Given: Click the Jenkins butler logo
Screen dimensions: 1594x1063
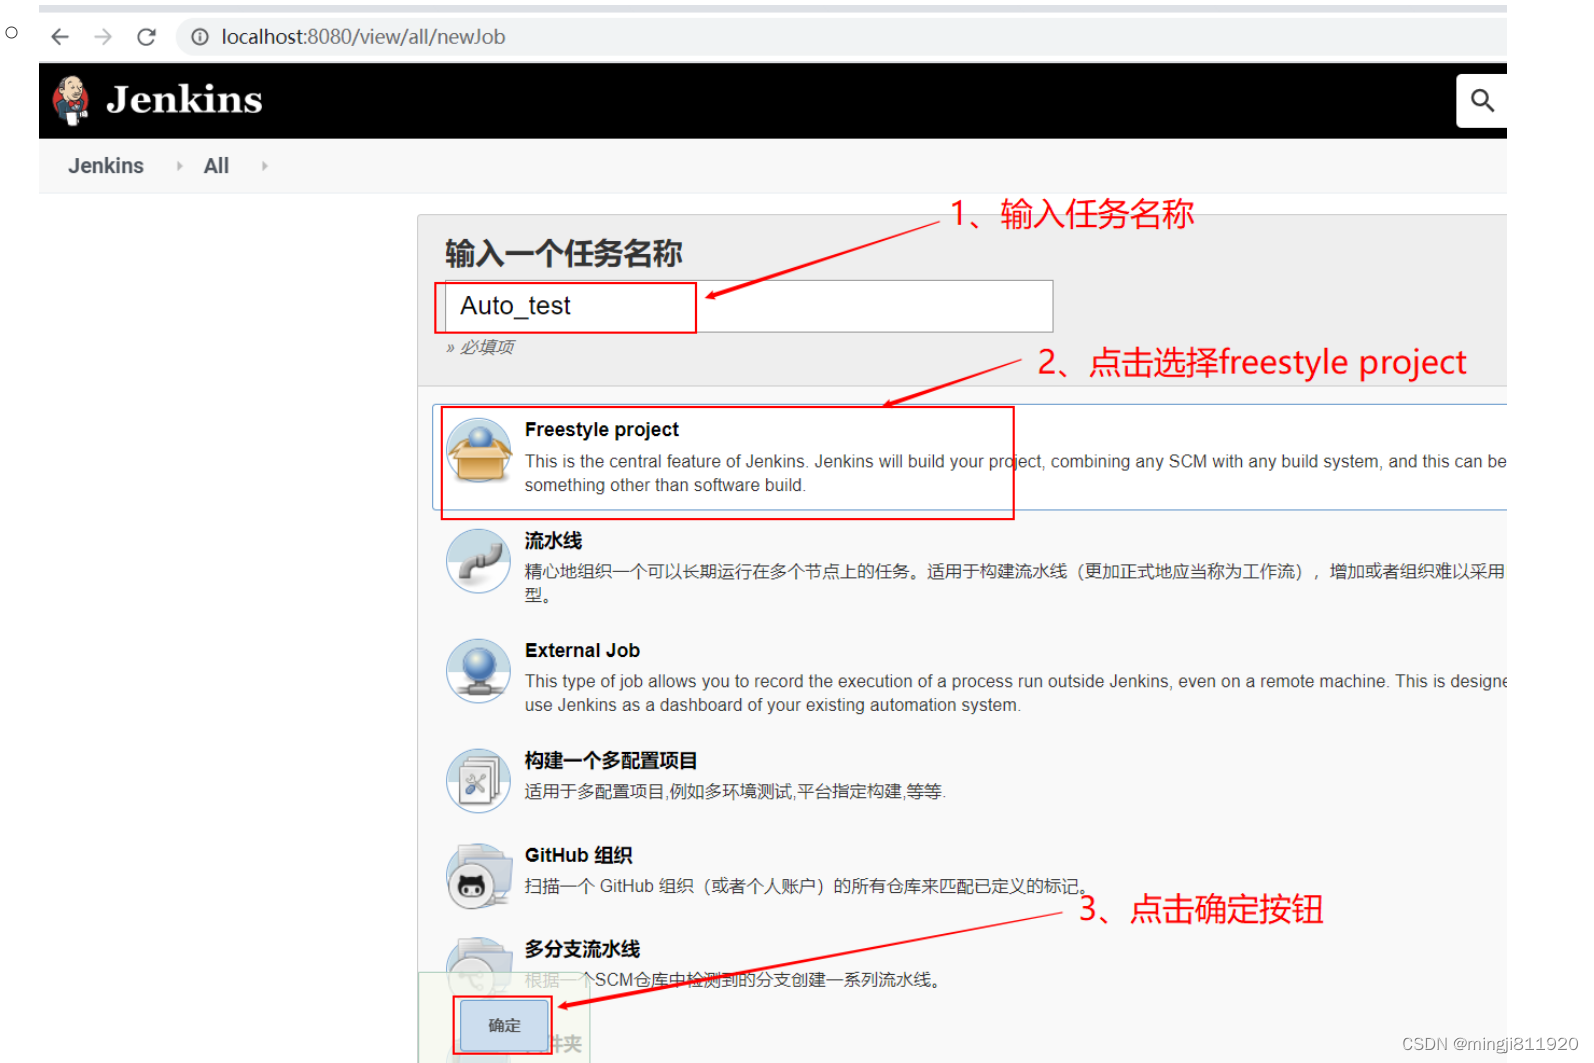Looking at the screenshot, I should (71, 100).
